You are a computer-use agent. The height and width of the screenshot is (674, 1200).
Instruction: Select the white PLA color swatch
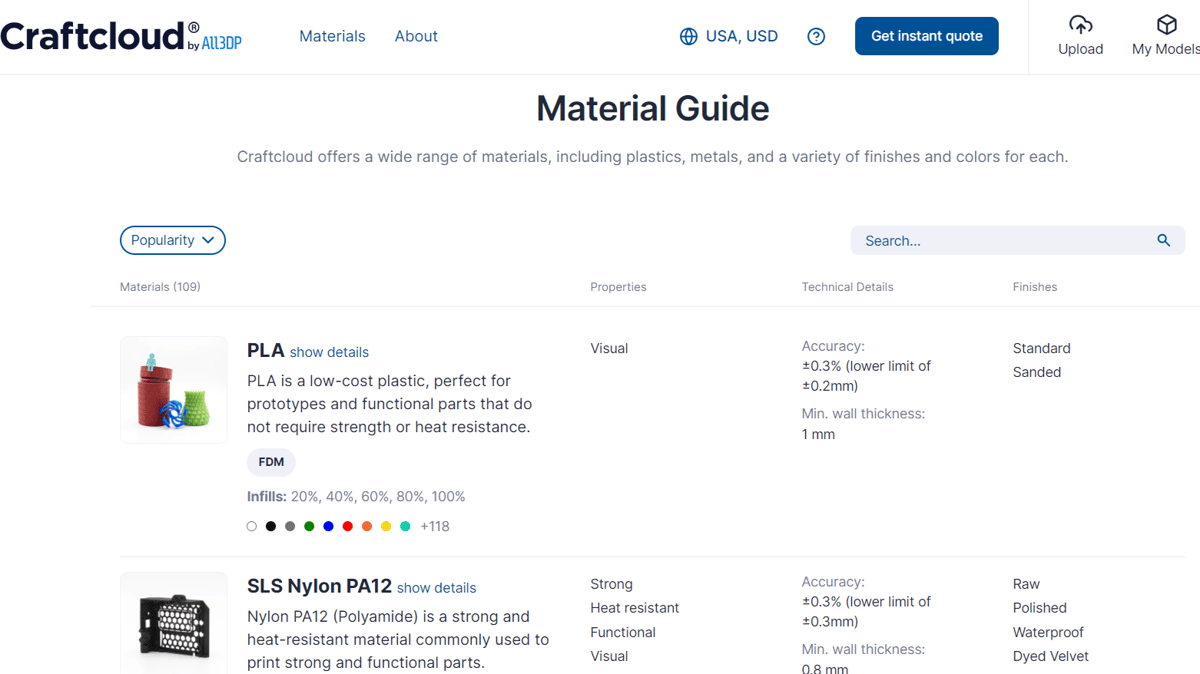(251, 526)
